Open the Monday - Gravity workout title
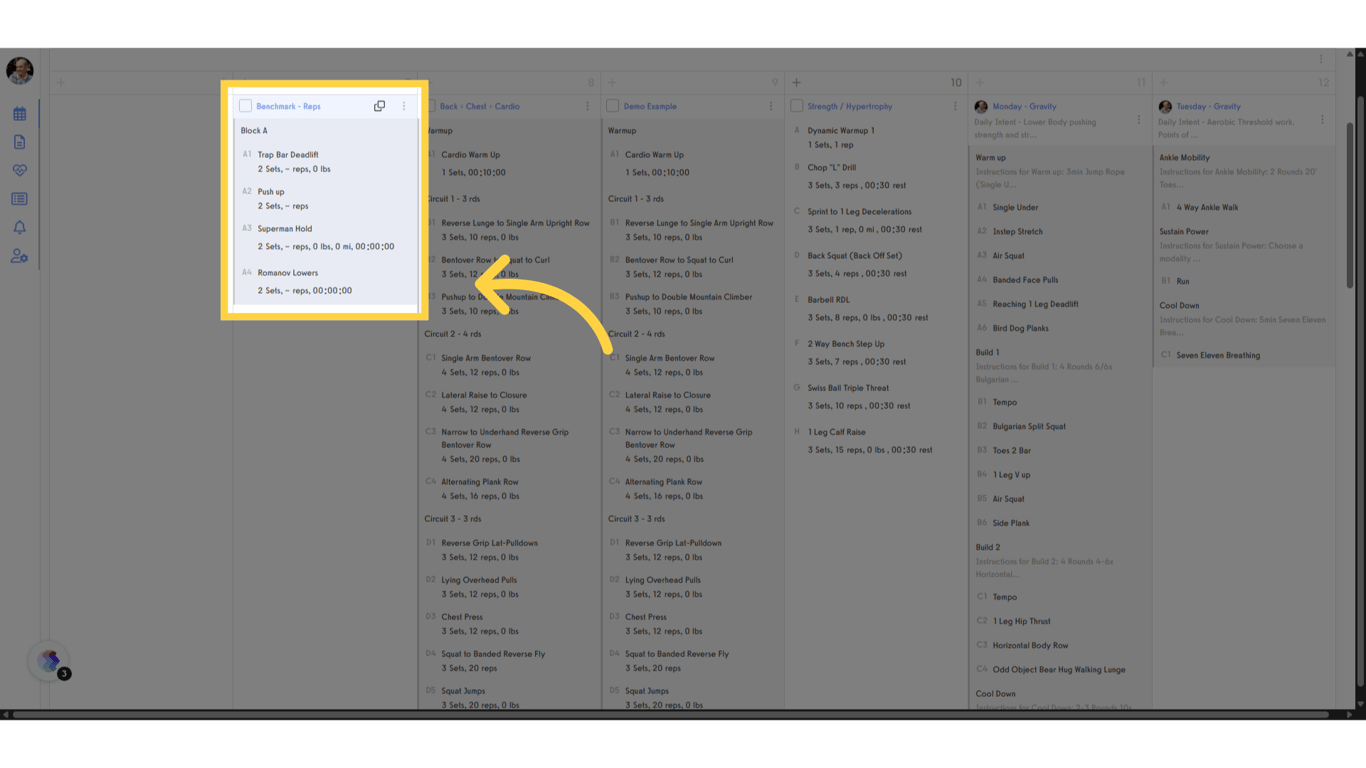1366x768 pixels. point(1024,106)
